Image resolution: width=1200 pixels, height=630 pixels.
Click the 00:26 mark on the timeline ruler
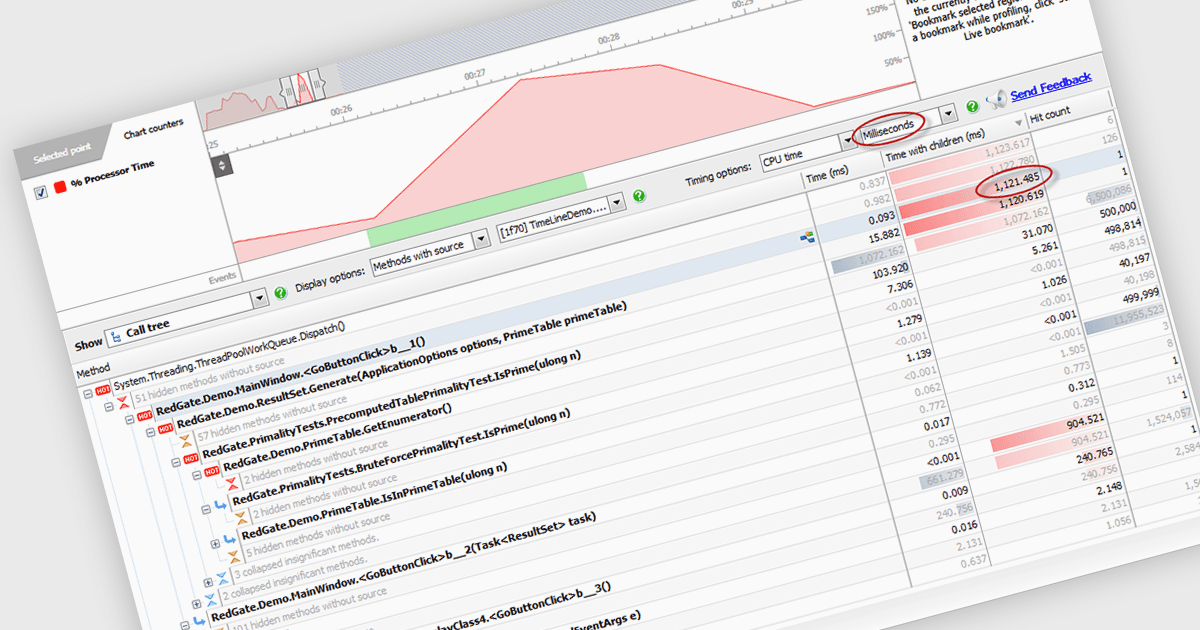click(341, 110)
